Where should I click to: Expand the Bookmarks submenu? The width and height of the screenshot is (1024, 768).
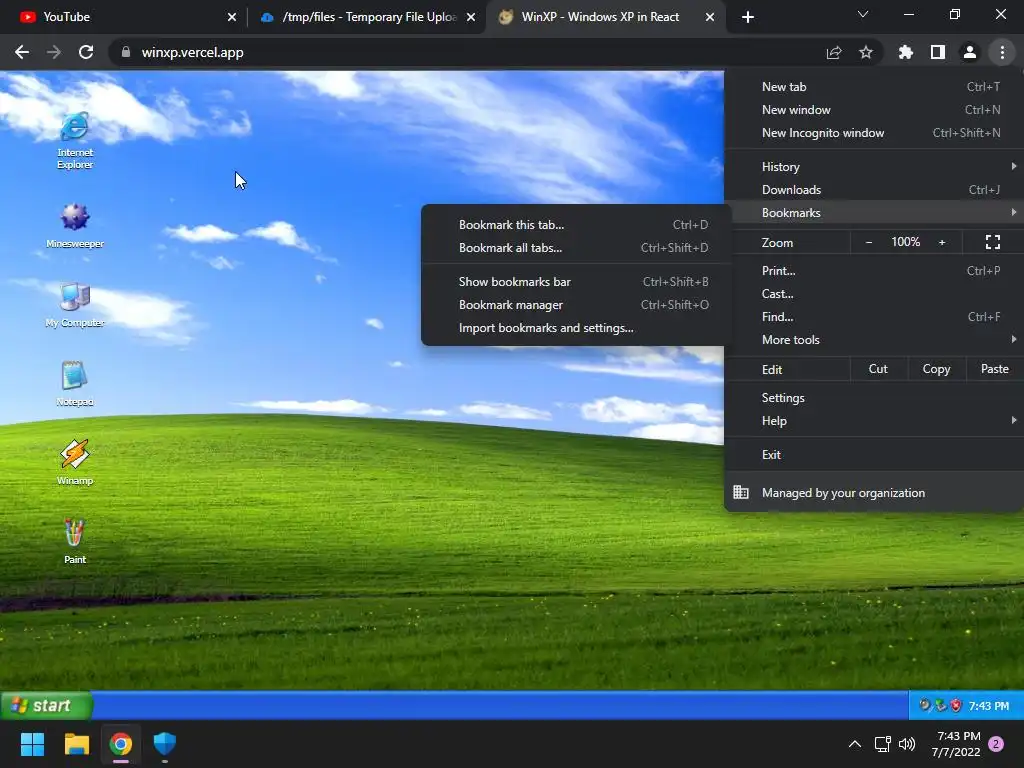[874, 212]
